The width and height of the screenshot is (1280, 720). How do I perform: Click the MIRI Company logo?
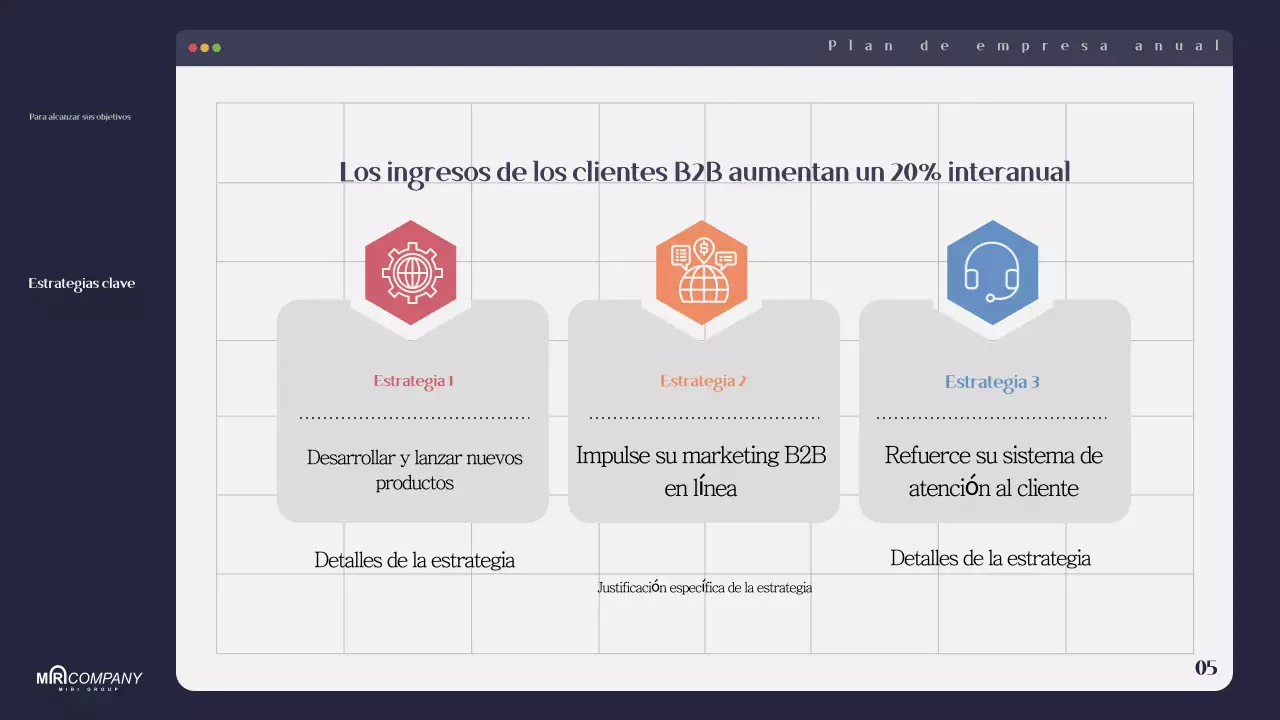tap(88, 679)
